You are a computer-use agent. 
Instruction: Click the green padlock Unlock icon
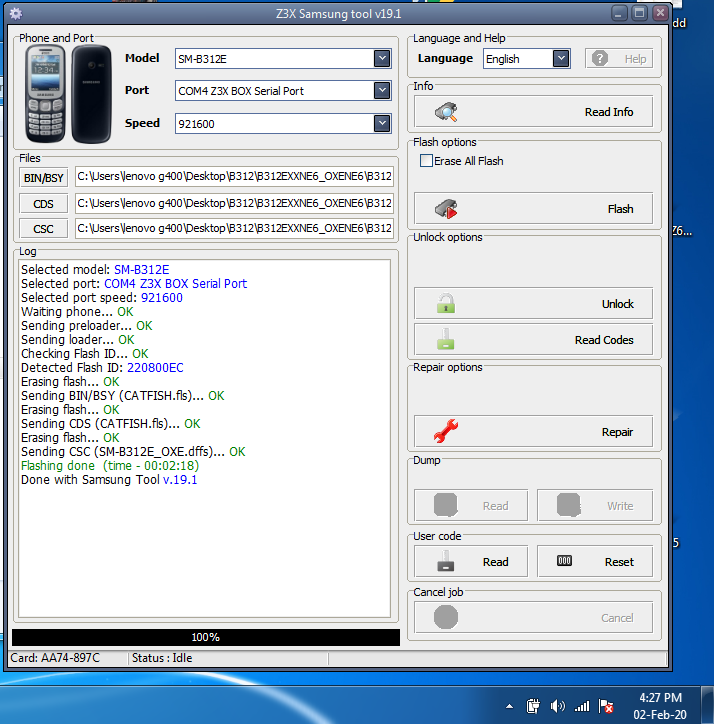(x=446, y=304)
